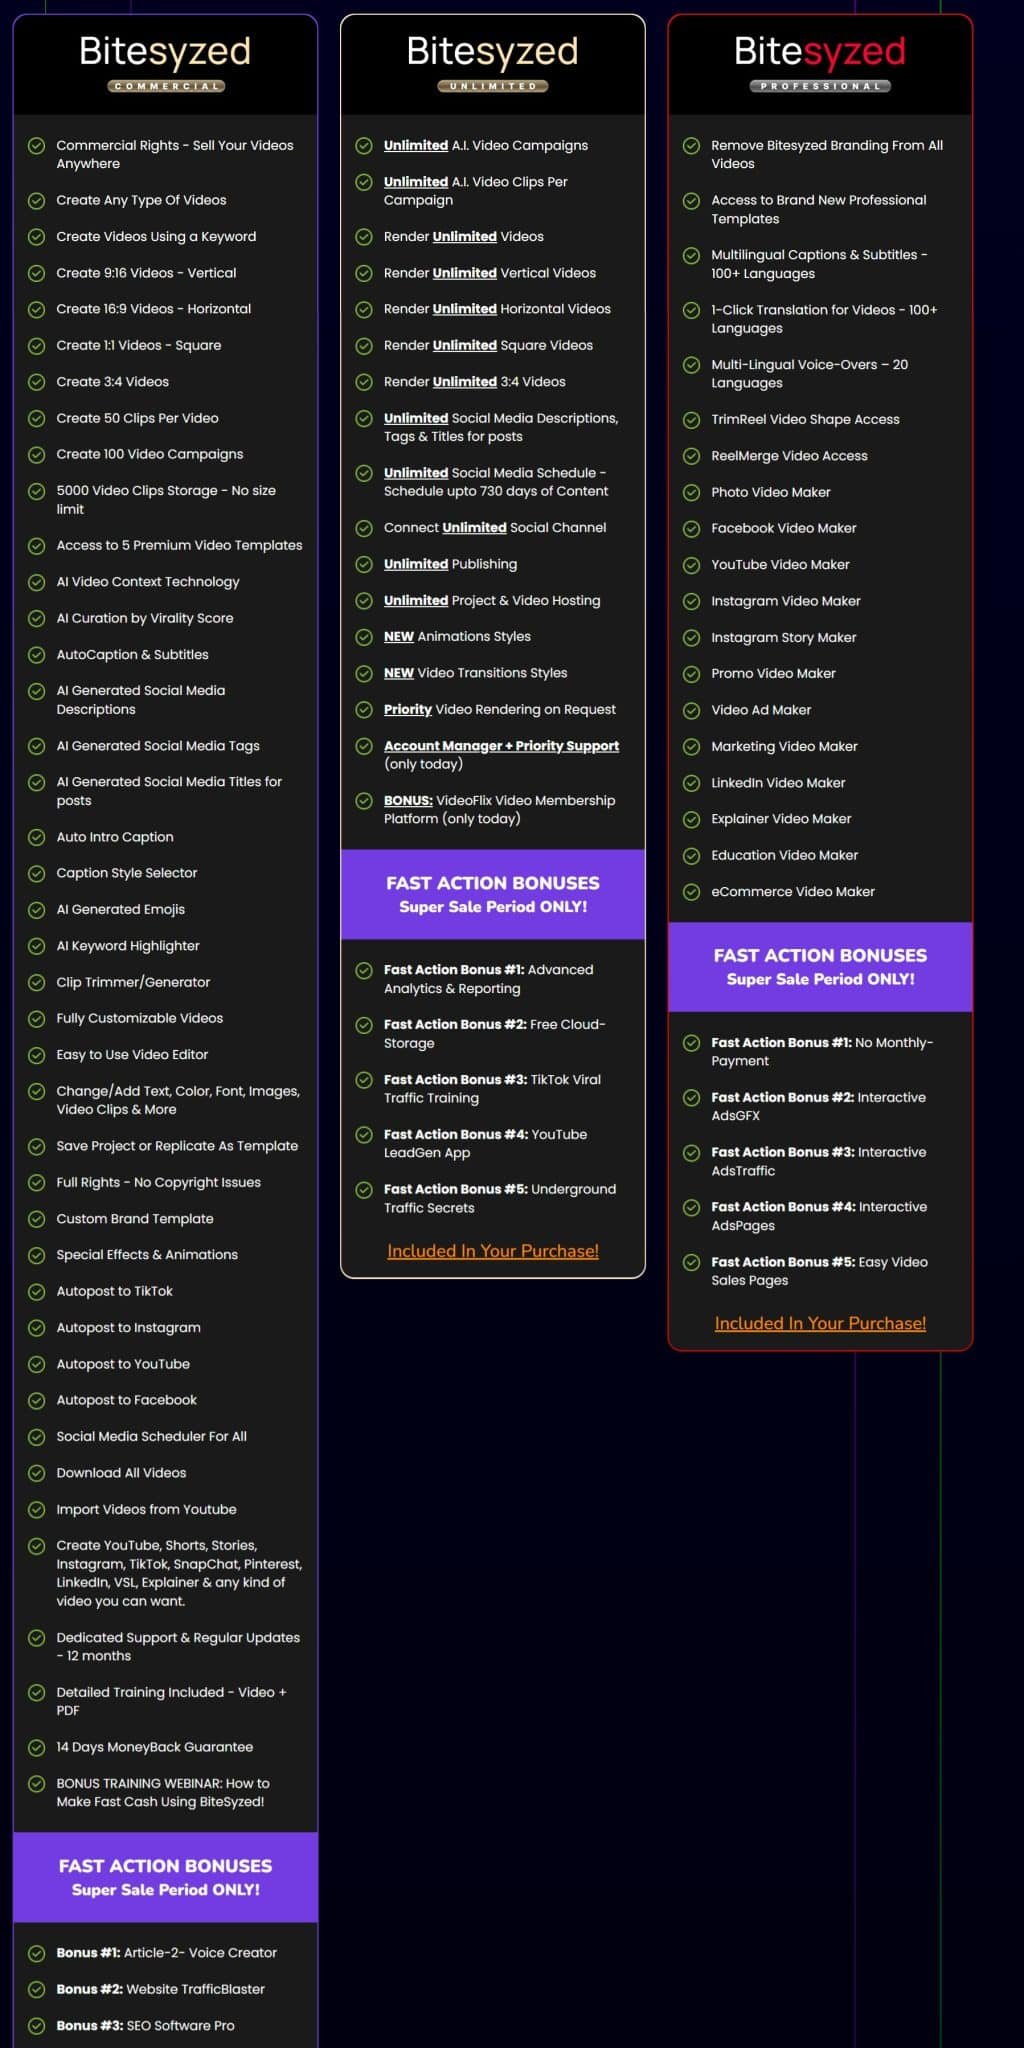Click the checkmark icon beside Commercial Rights
This screenshot has width=1024, height=2048.
[37, 145]
